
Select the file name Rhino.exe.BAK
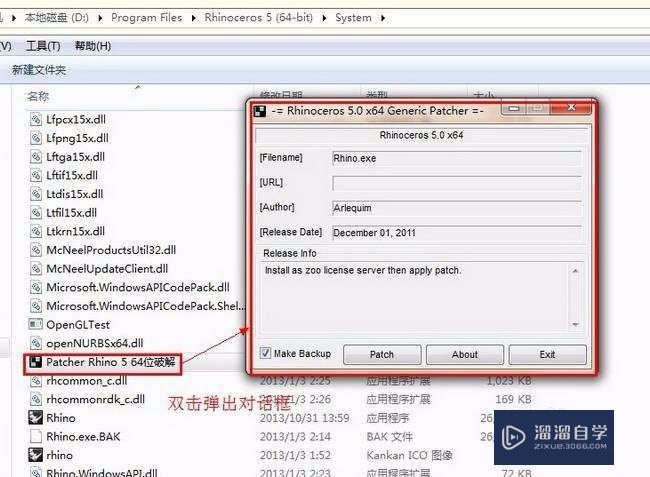click(x=83, y=436)
